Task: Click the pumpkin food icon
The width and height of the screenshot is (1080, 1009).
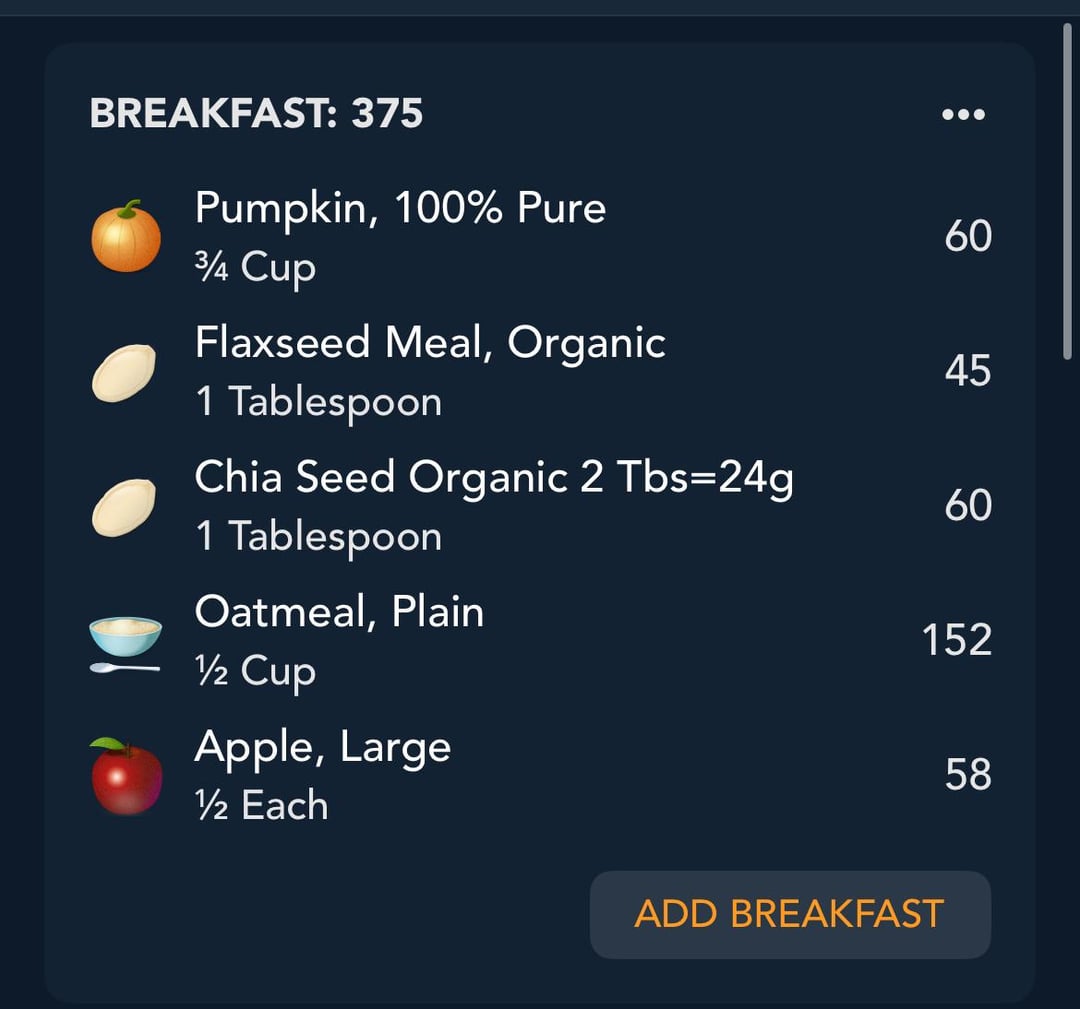Action: tap(126, 237)
